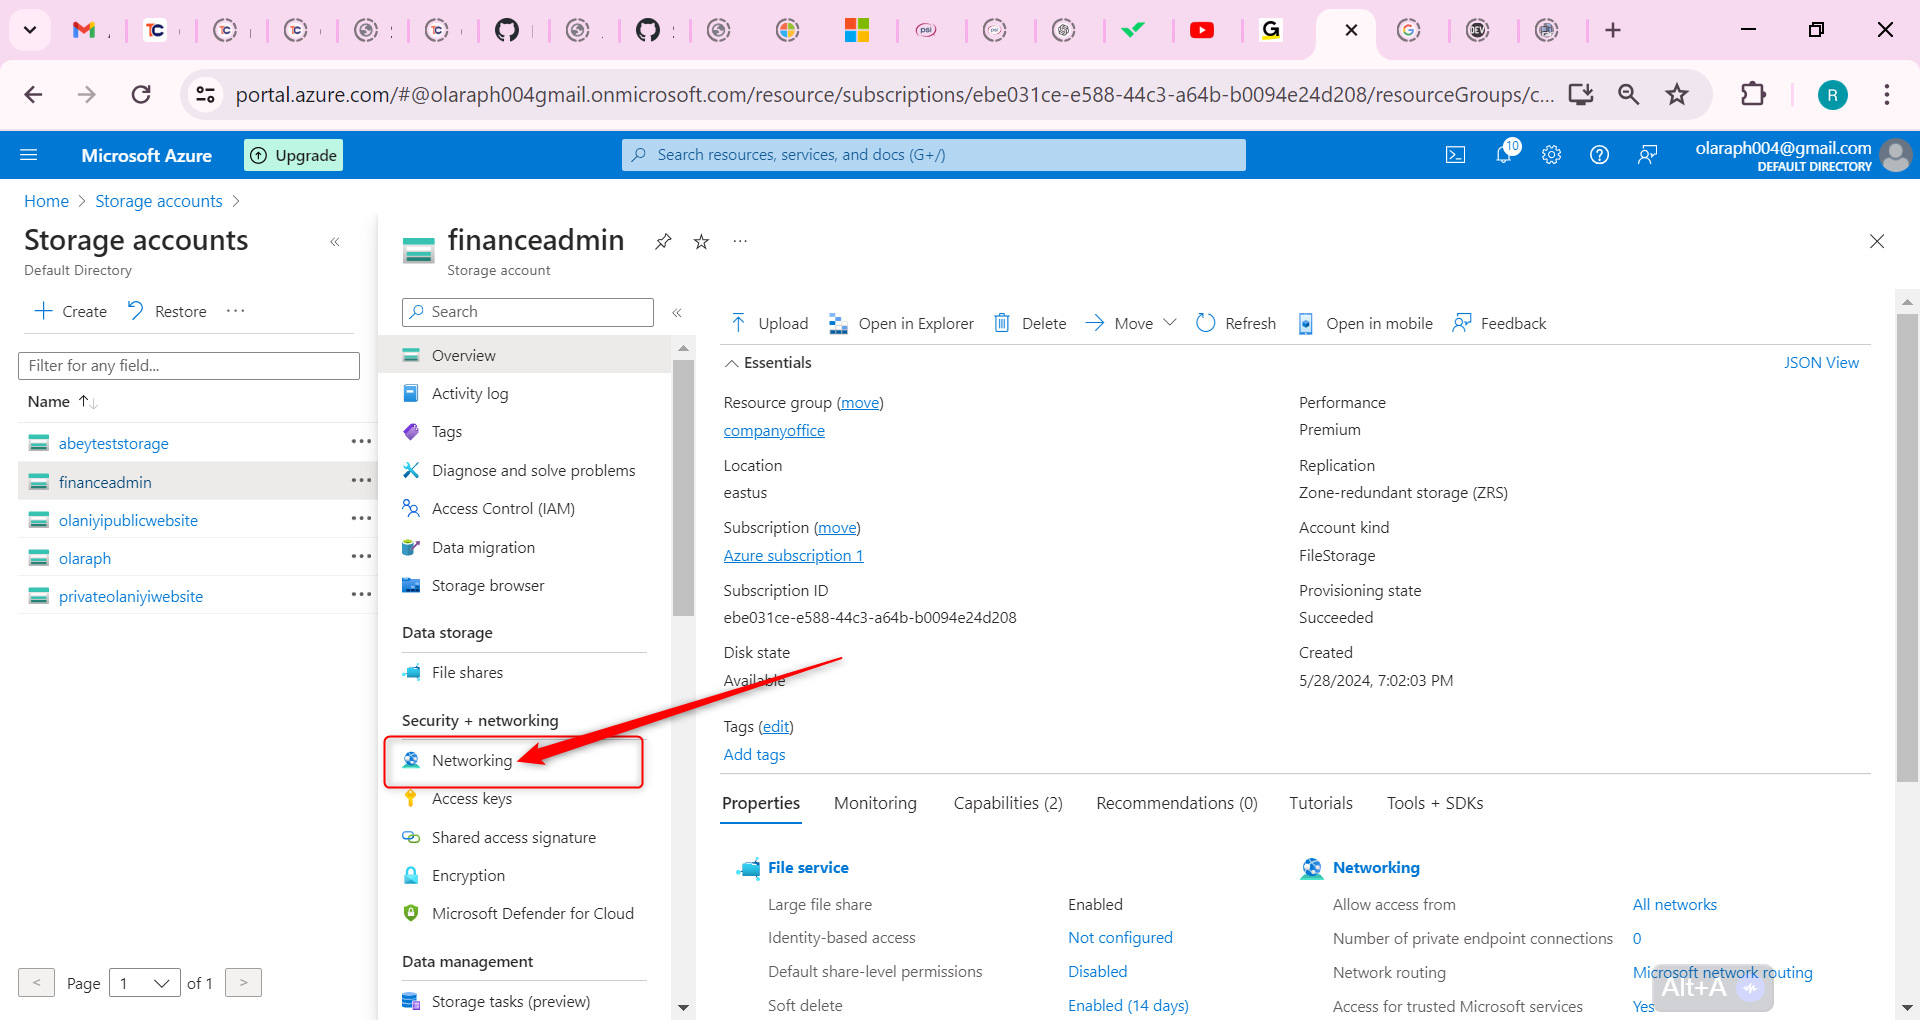Open more options for olaraph row

[x=361, y=557]
